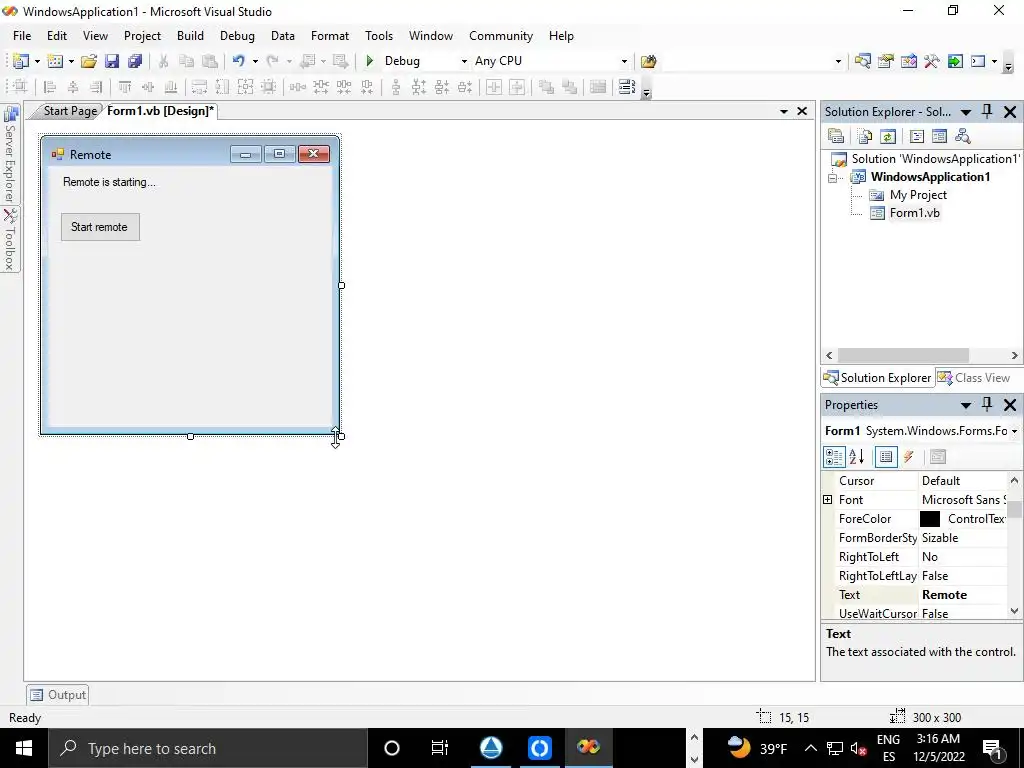The image size is (1024, 768).
Task: Select the Solution Explorer bottom tab
Action: coord(877,377)
